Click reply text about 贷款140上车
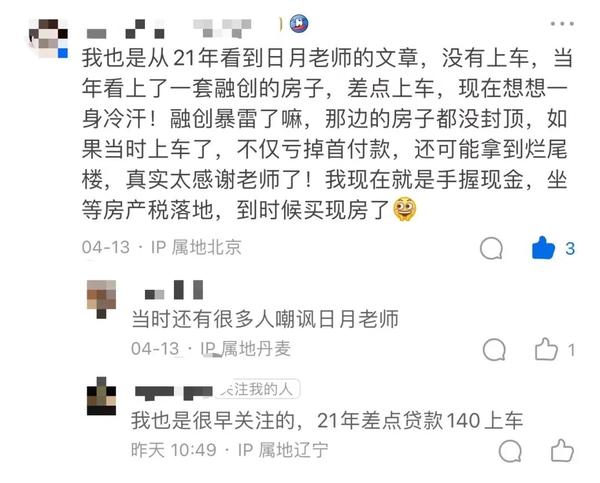Screen dimensions: 600x483 [x=327, y=420]
